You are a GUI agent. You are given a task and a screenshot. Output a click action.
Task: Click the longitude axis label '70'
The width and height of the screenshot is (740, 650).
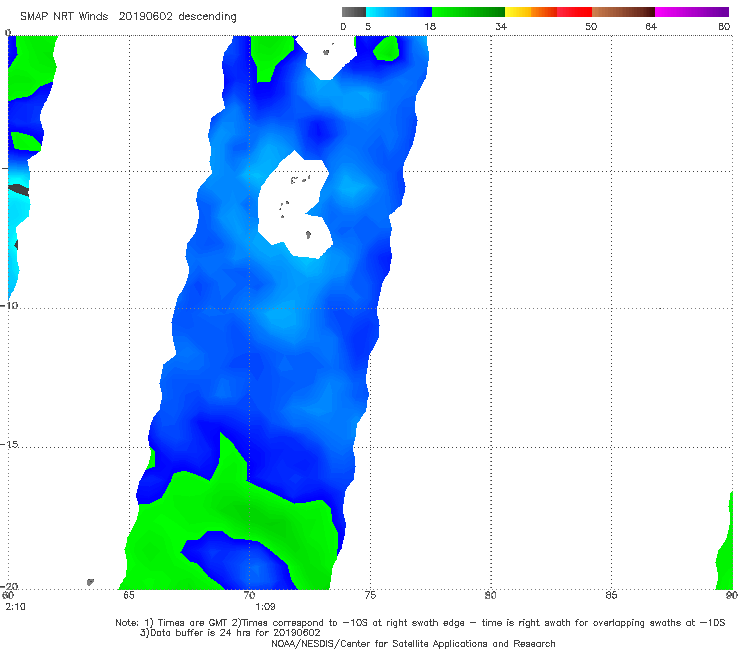click(x=249, y=595)
